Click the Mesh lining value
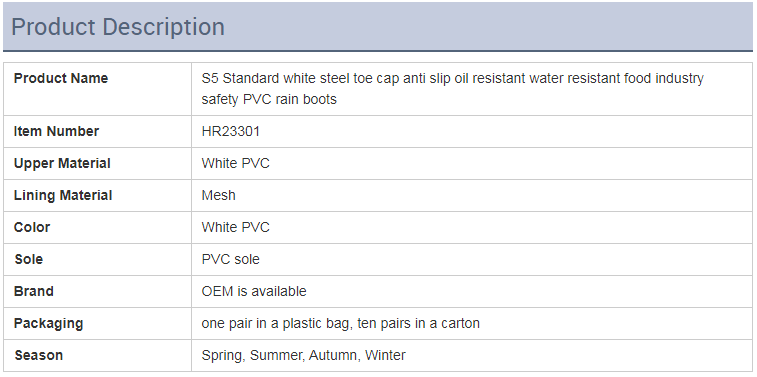This screenshot has width=757, height=377. (x=219, y=195)
